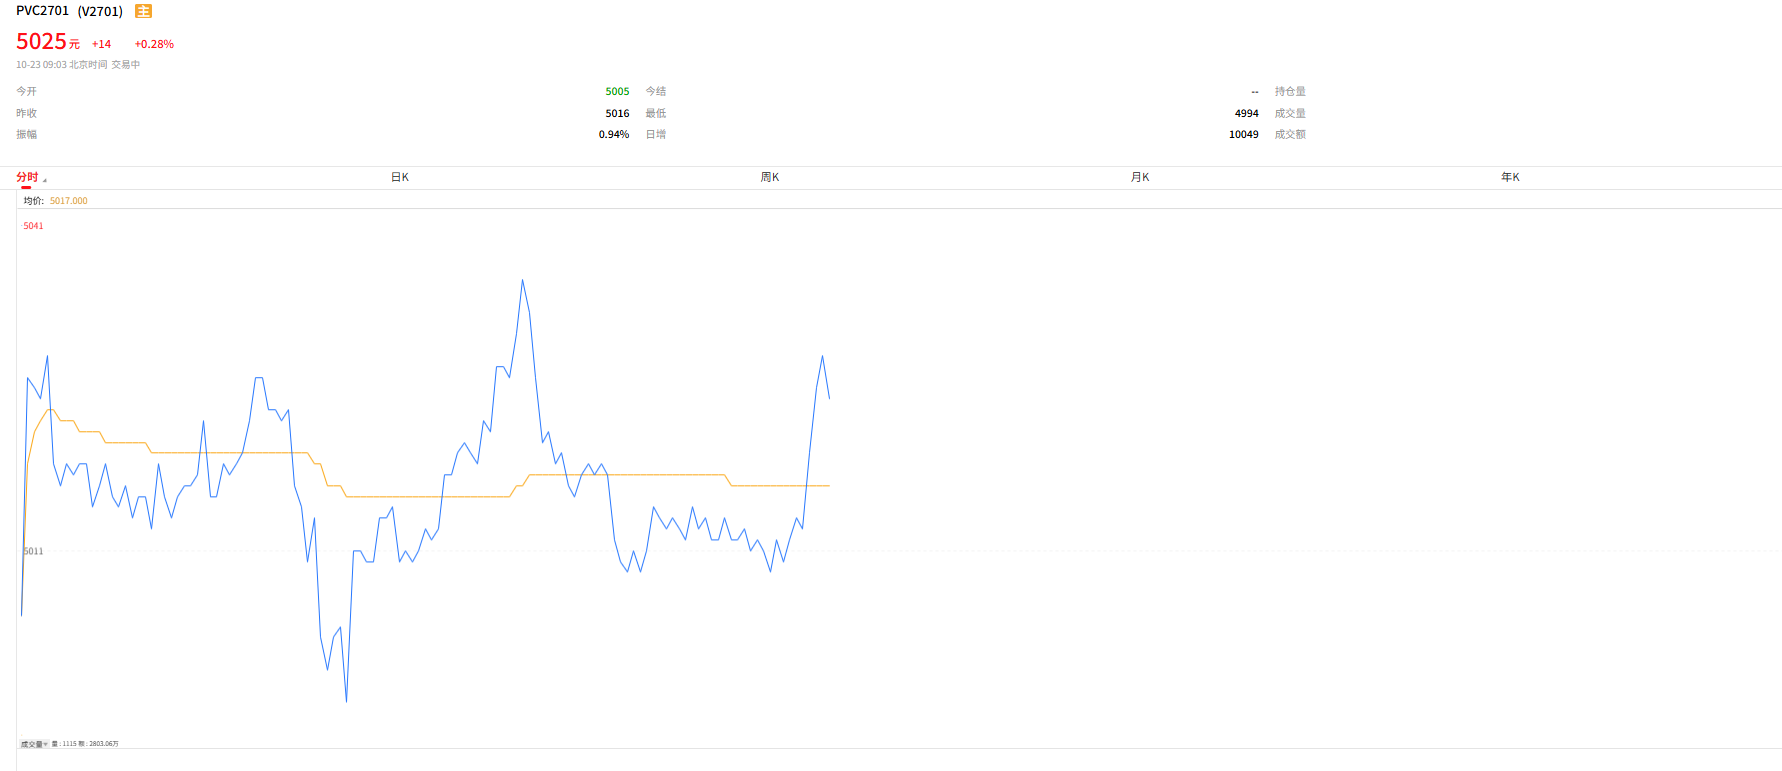The height and width of the screenshot is (771, 1782).
Task: Click the 4994 lowest price value
Action: coord(1246,113)
